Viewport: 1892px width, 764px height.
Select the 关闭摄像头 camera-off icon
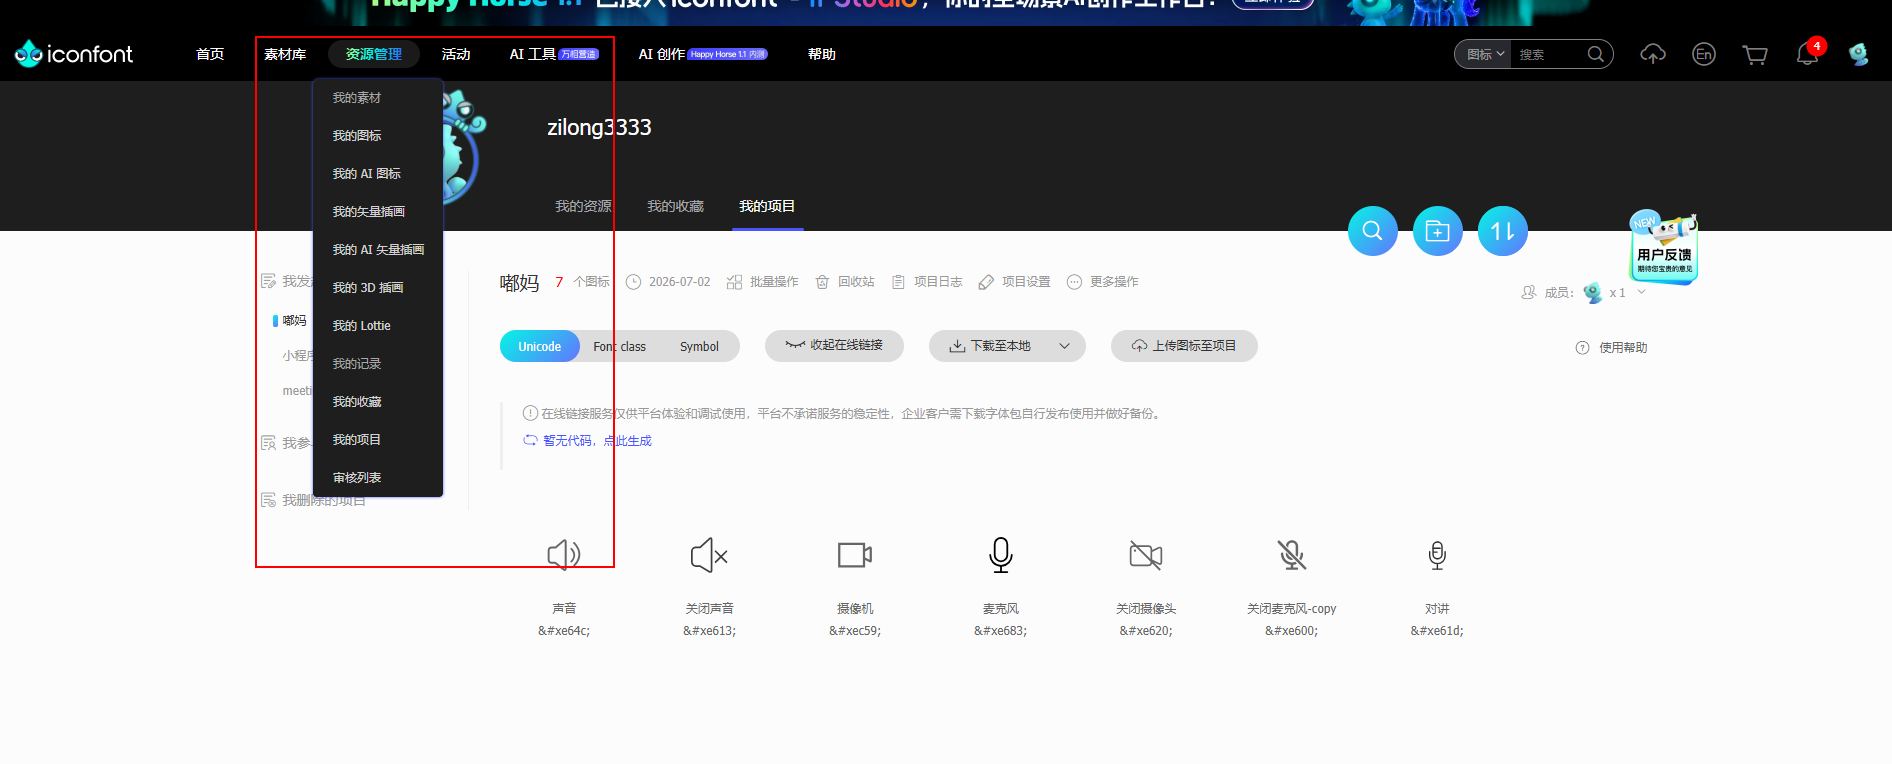click(x=1146, y=555)
